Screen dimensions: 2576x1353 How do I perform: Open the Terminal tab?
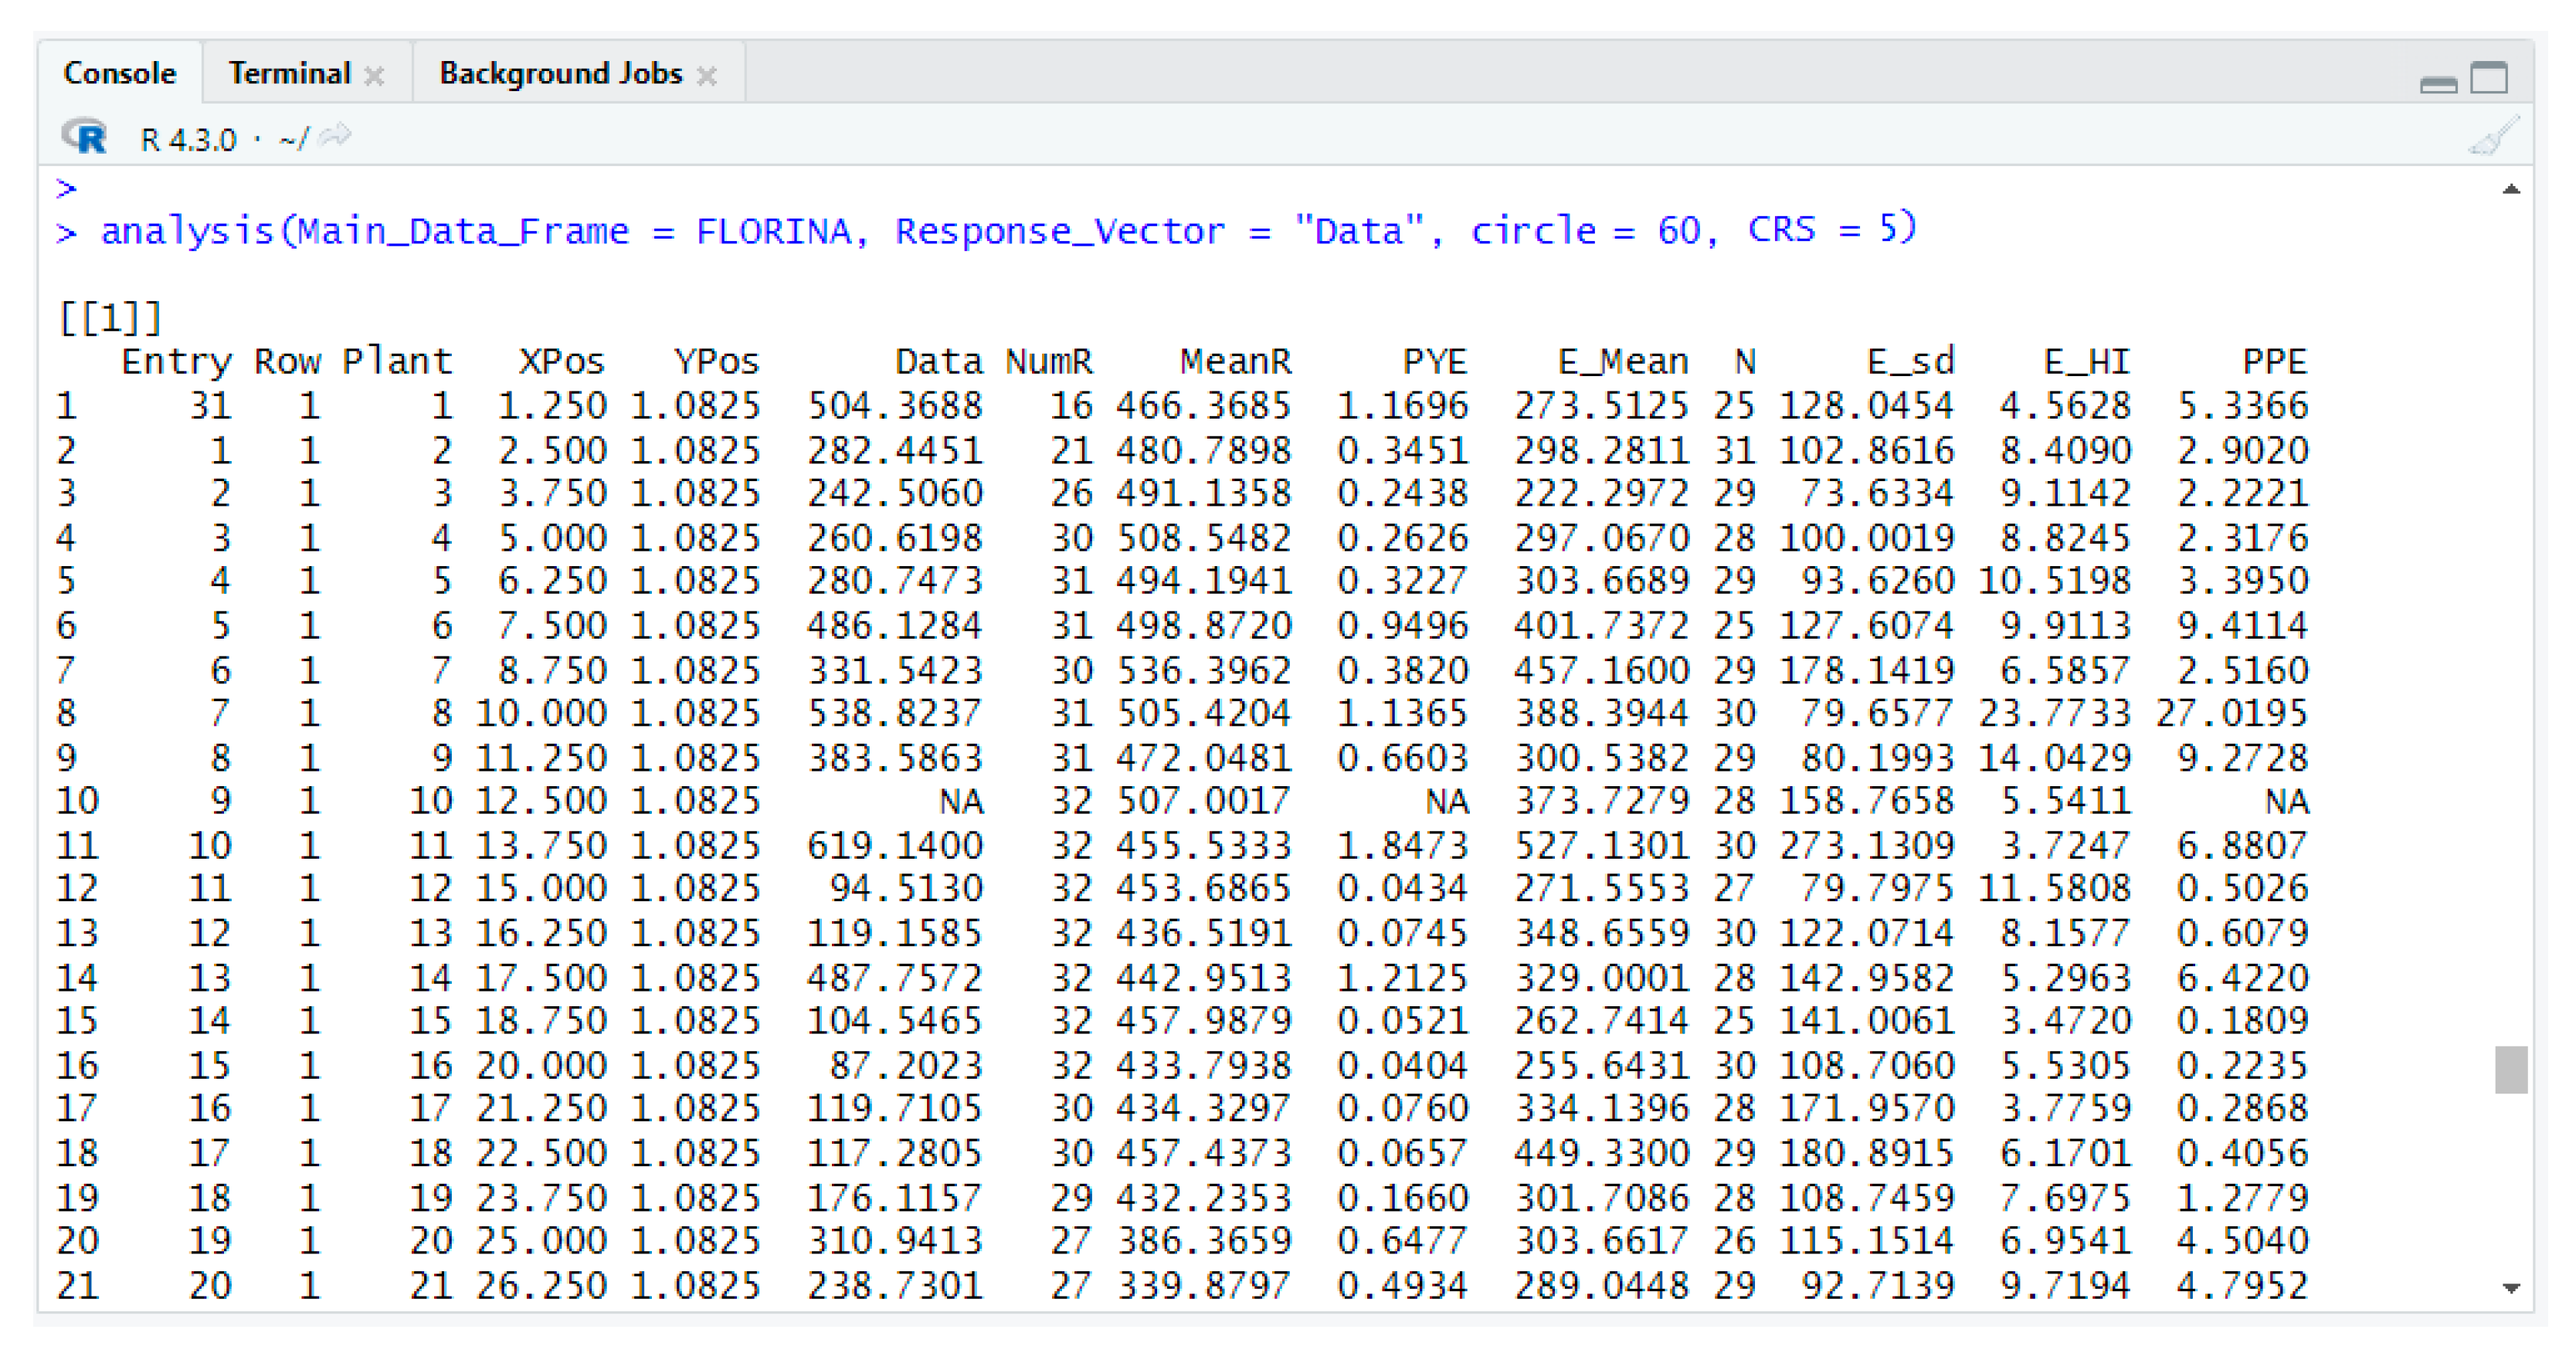(x=290, y=73)
